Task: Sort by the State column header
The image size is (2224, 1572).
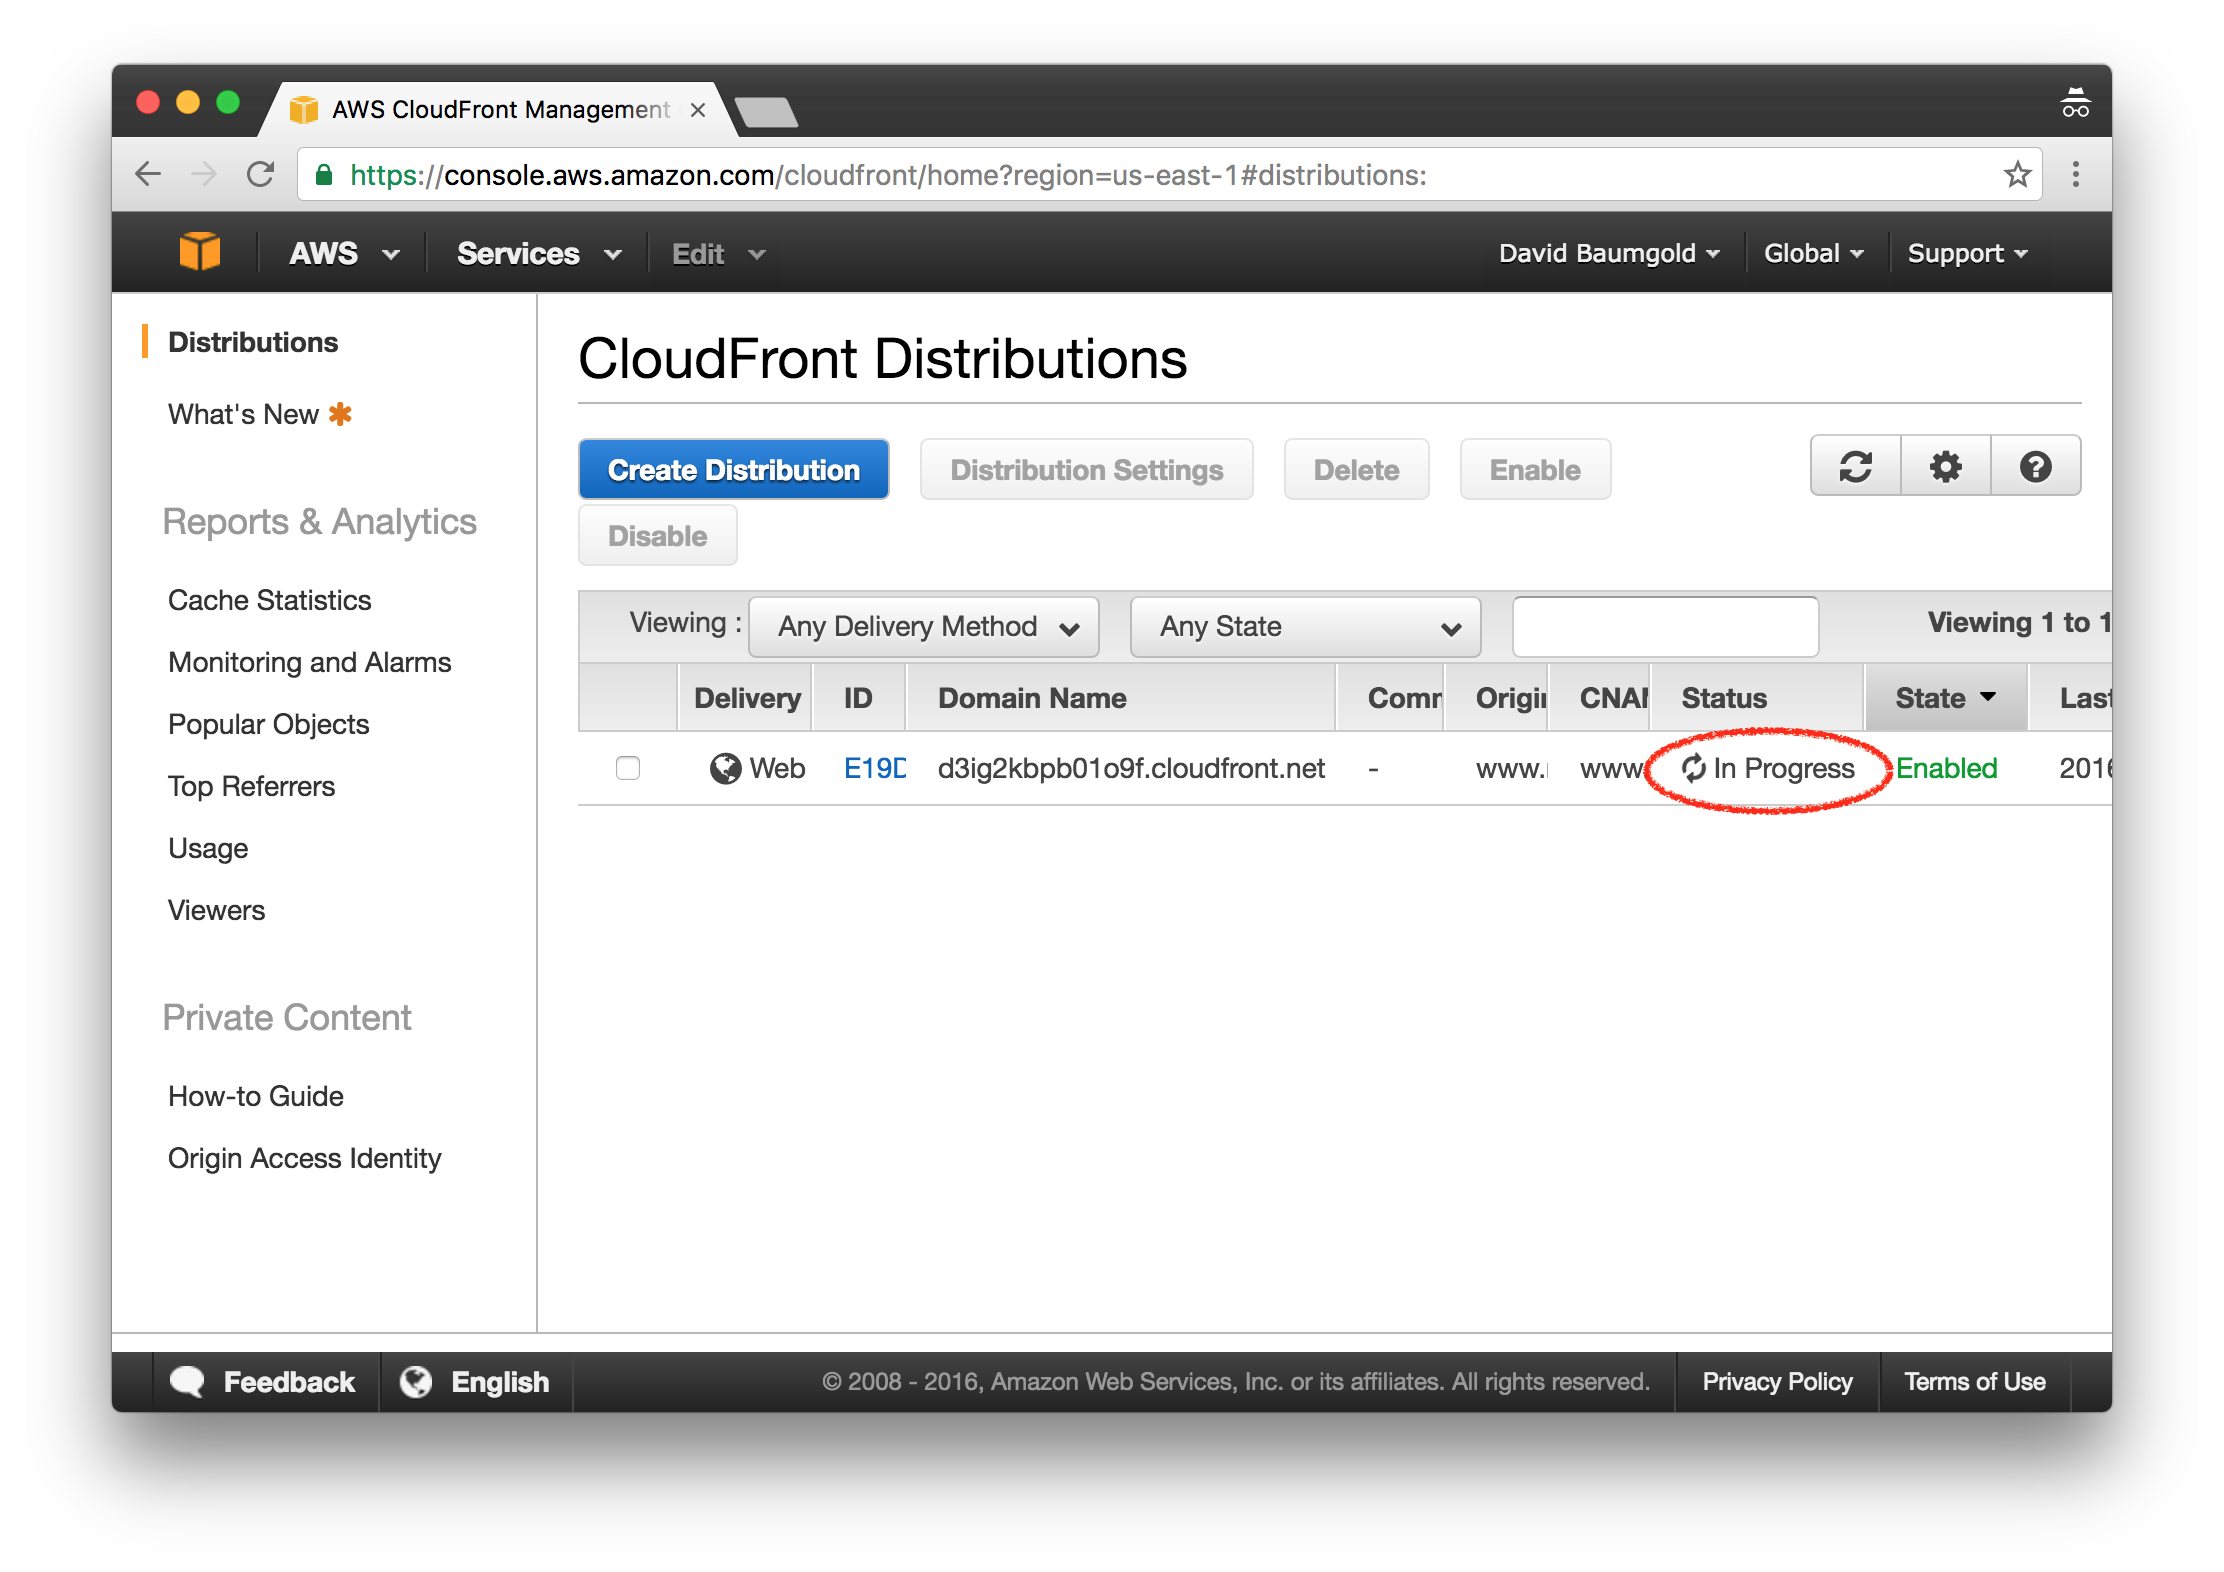Action: click(x=1945, y=698)
